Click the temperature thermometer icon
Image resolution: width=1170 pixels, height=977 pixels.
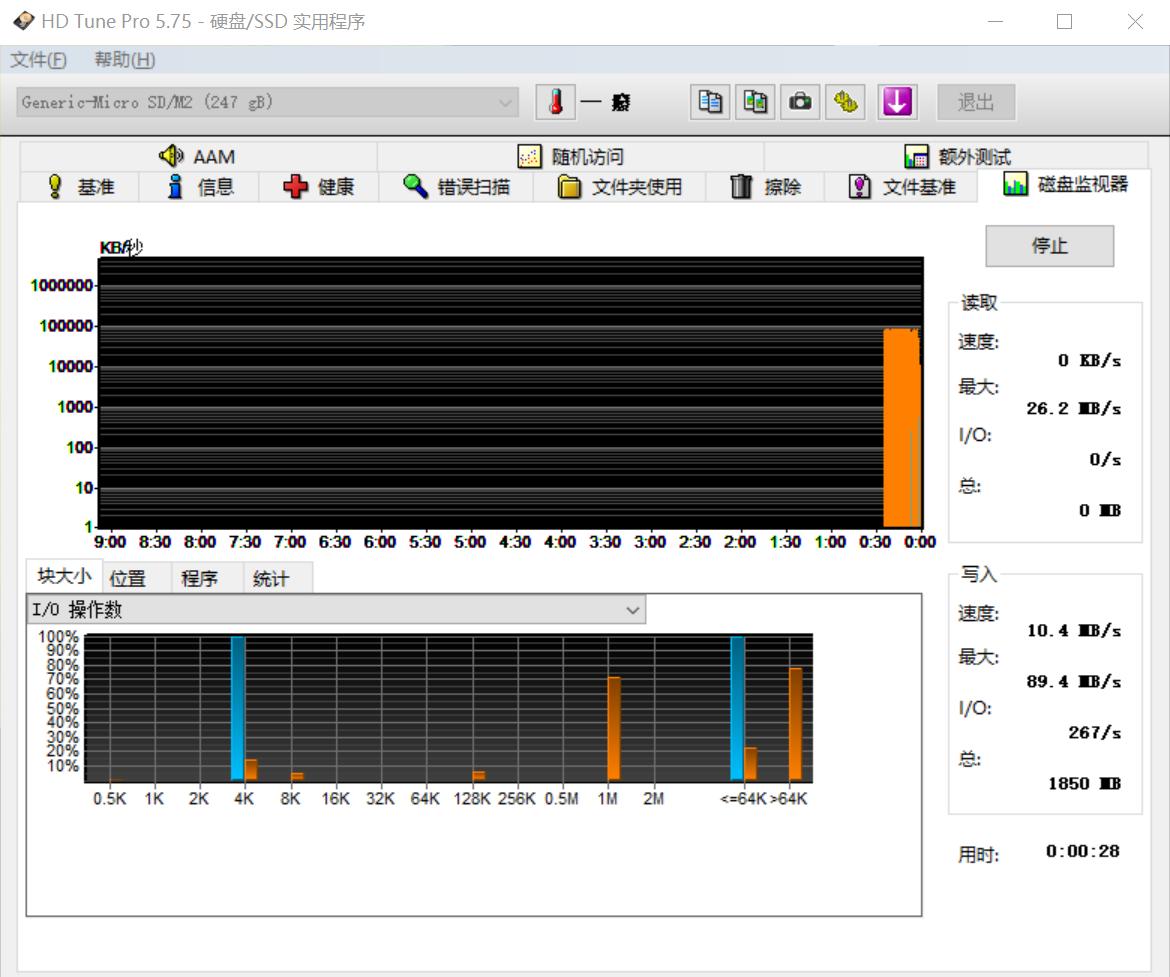point(554,101)
